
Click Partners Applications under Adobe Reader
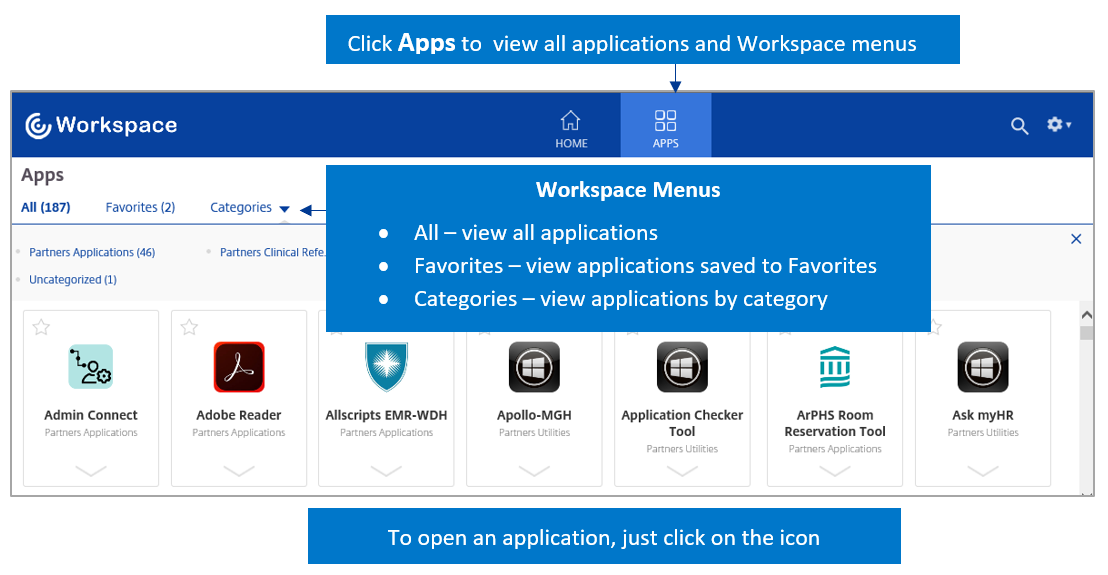(239, 432)
